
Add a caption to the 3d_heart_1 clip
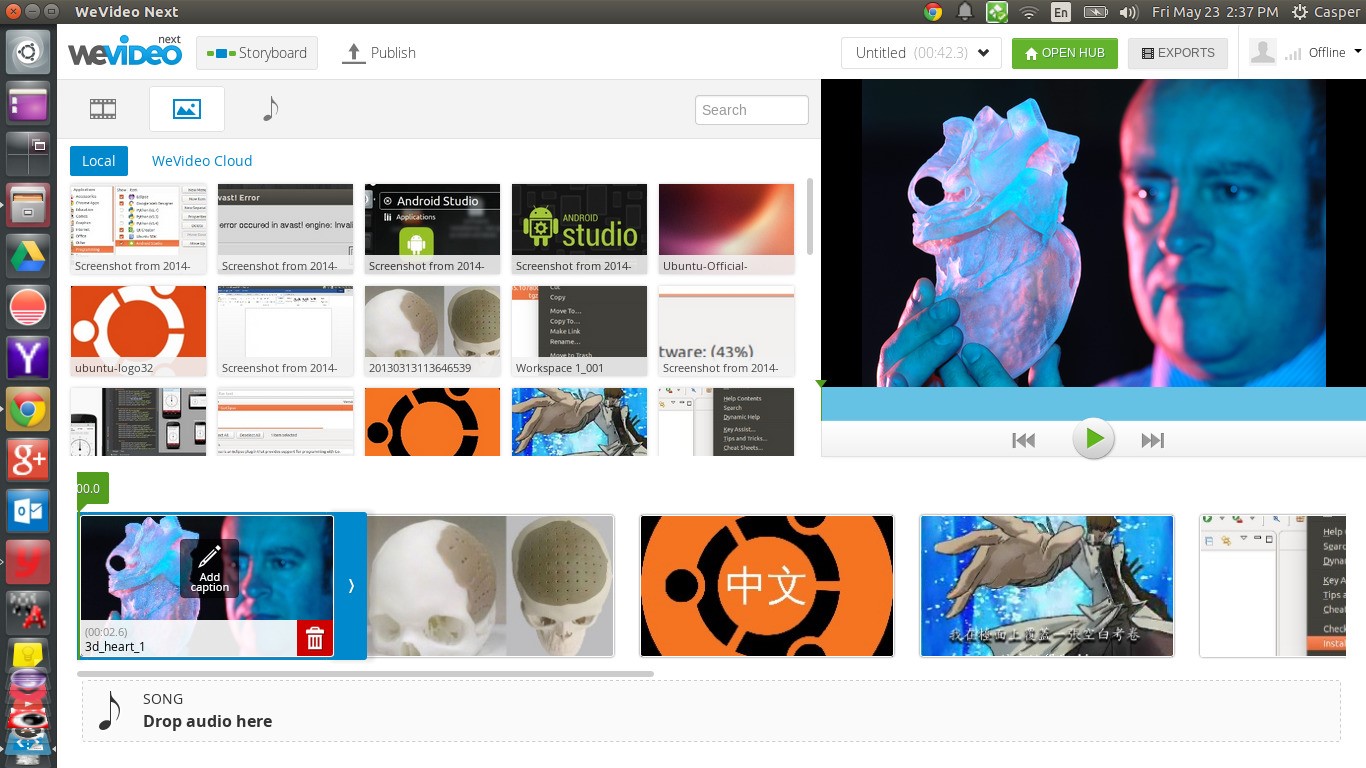click(209, 568)
